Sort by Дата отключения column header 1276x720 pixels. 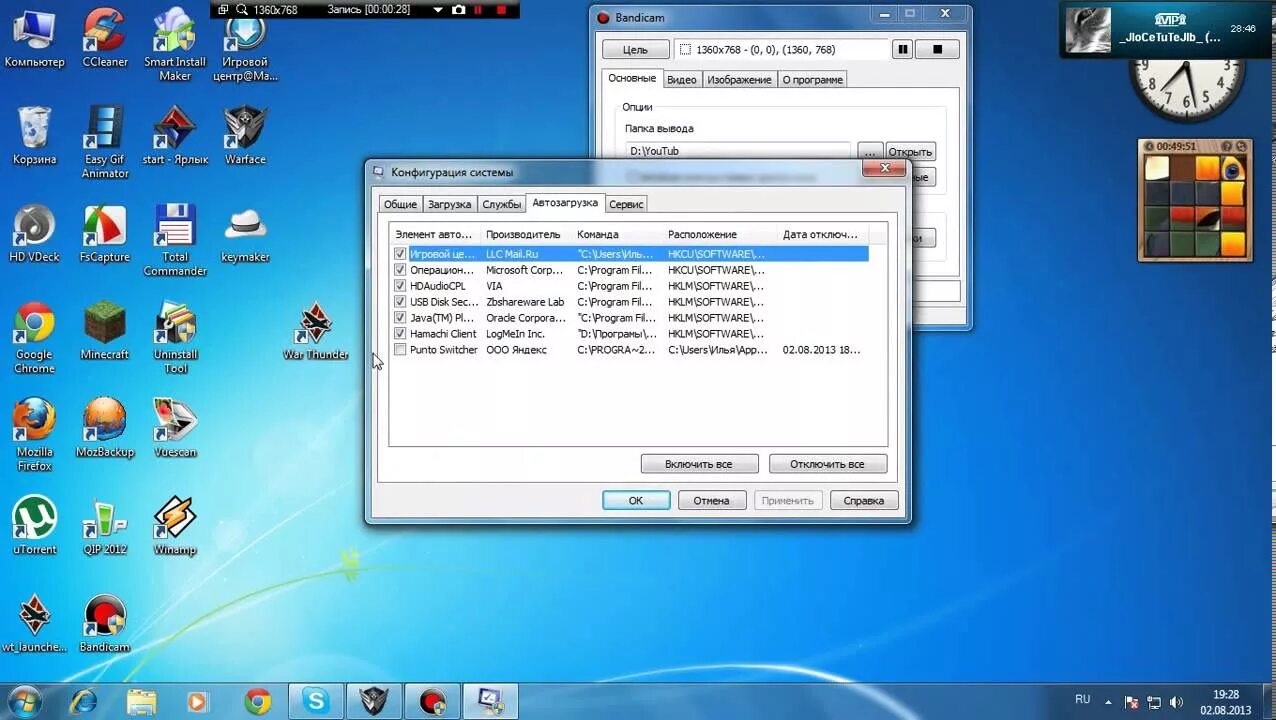pos(823,234)
